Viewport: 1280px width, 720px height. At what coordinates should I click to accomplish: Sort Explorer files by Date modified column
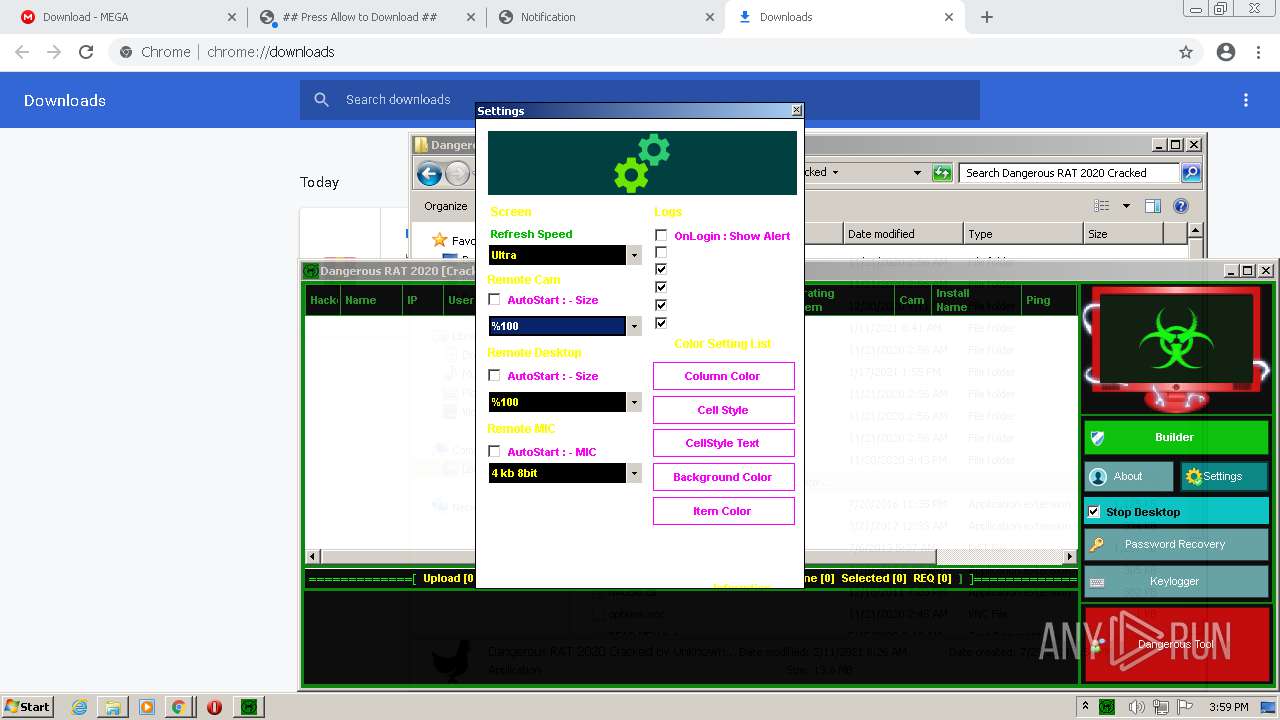click(903, 234)
